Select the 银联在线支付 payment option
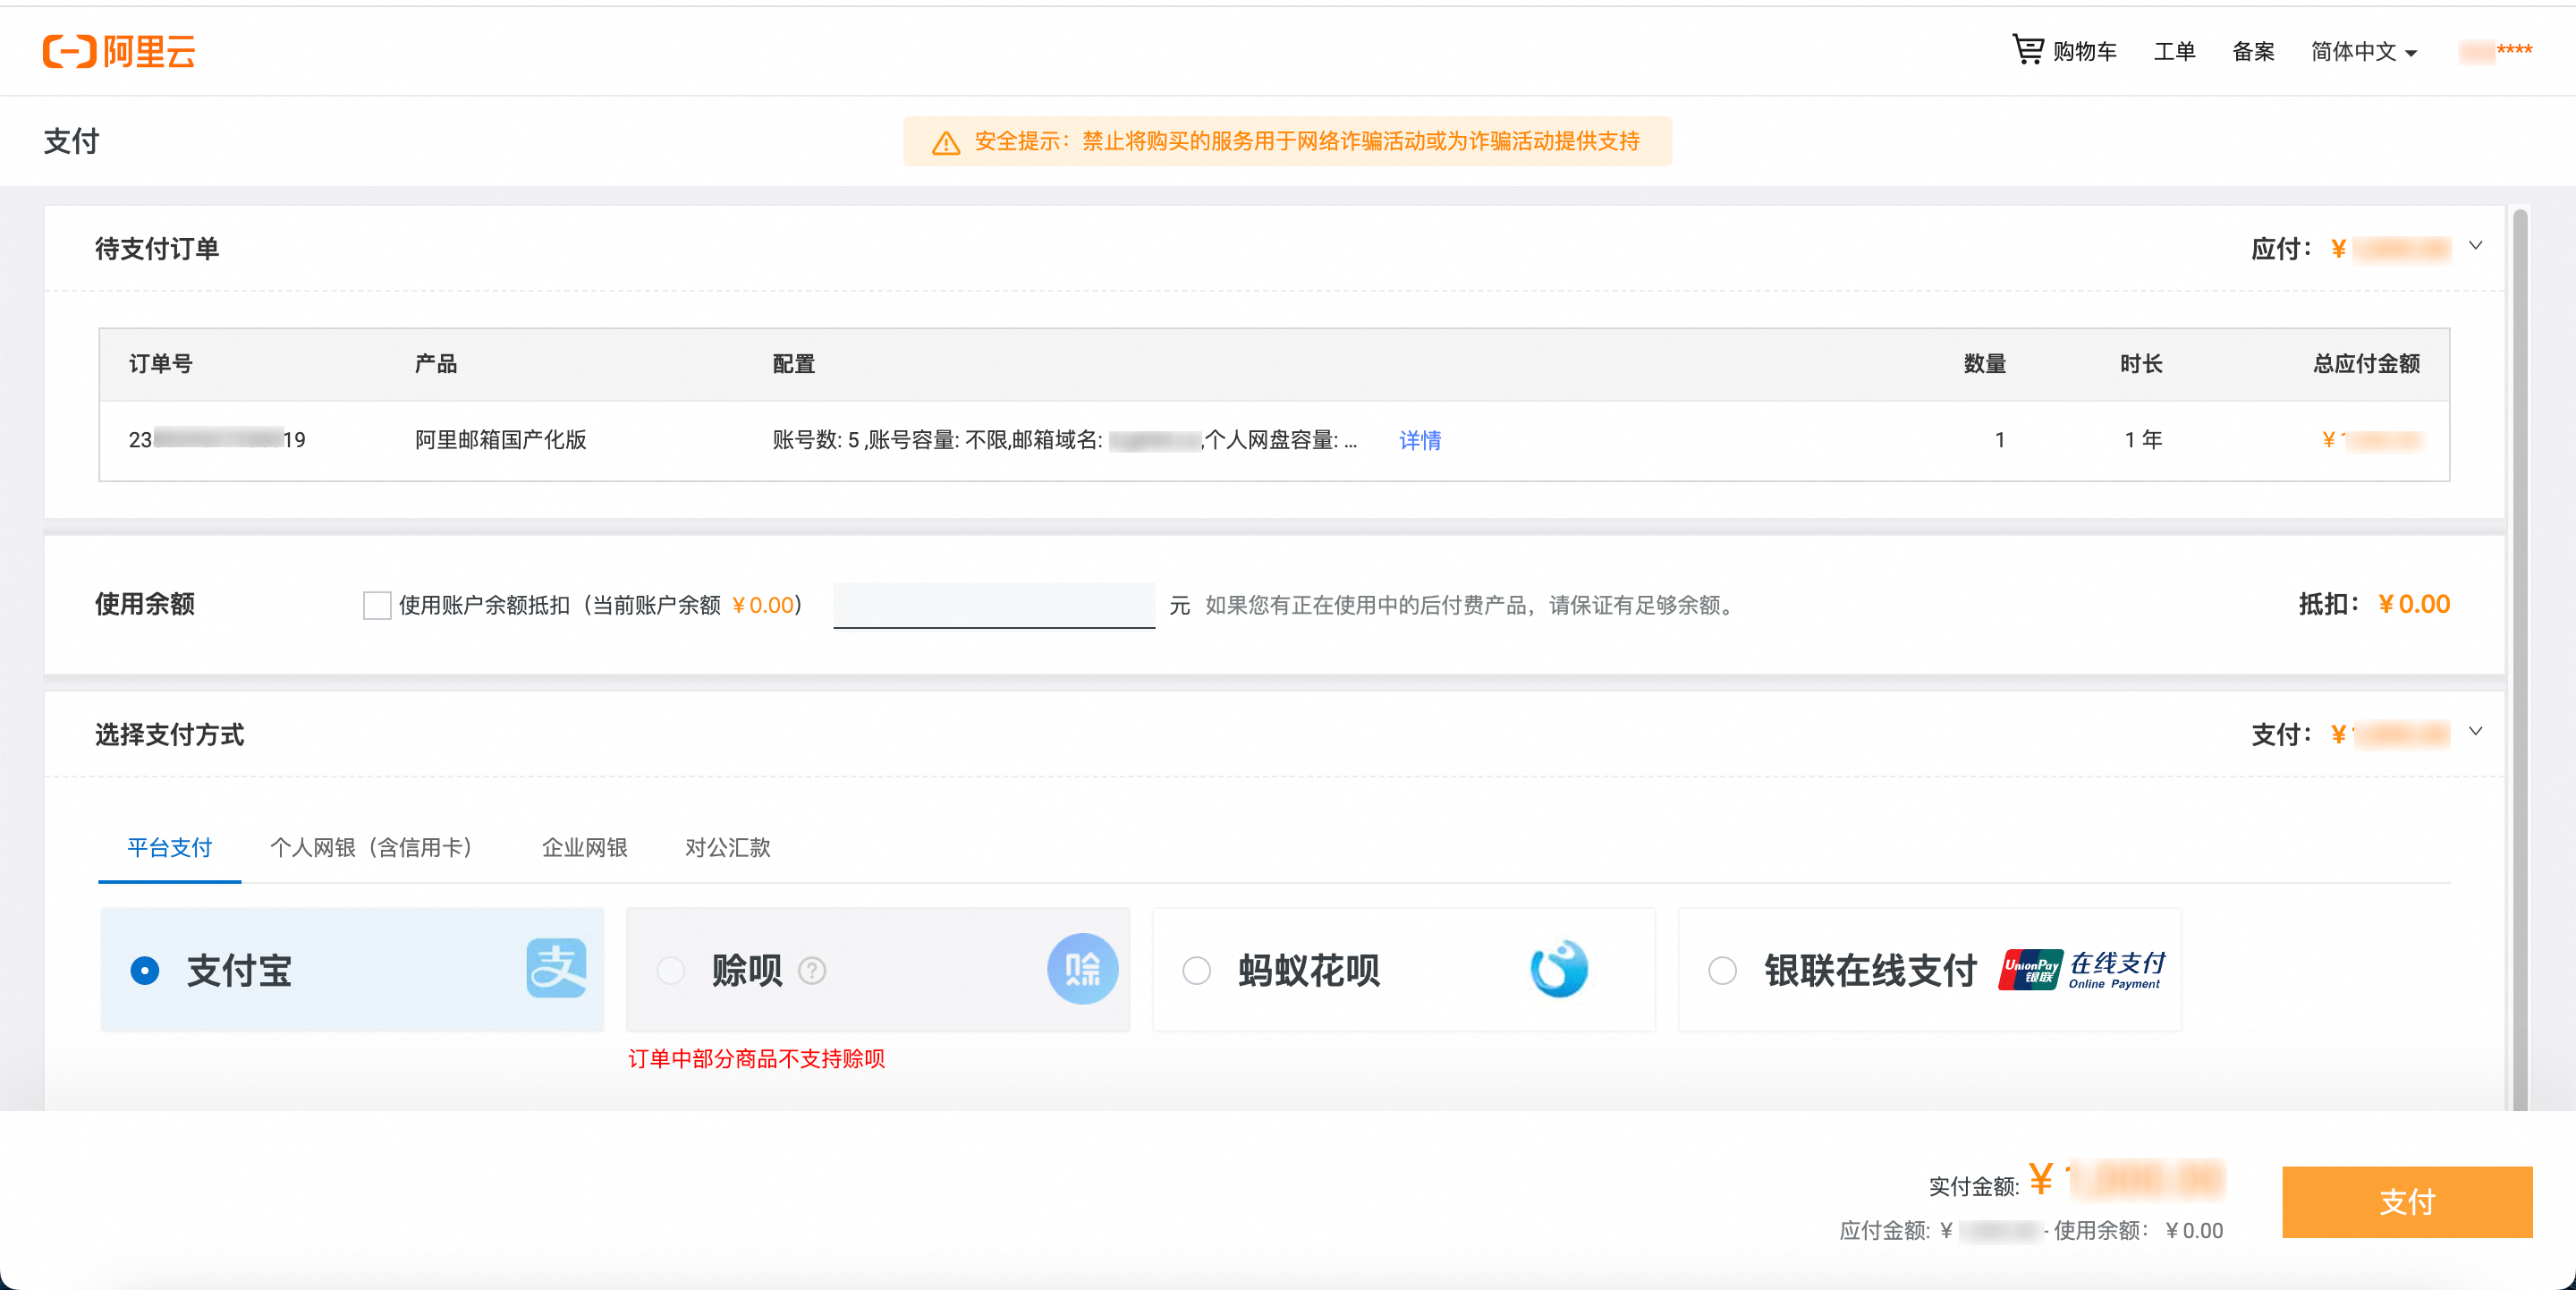 (1722, 970)
